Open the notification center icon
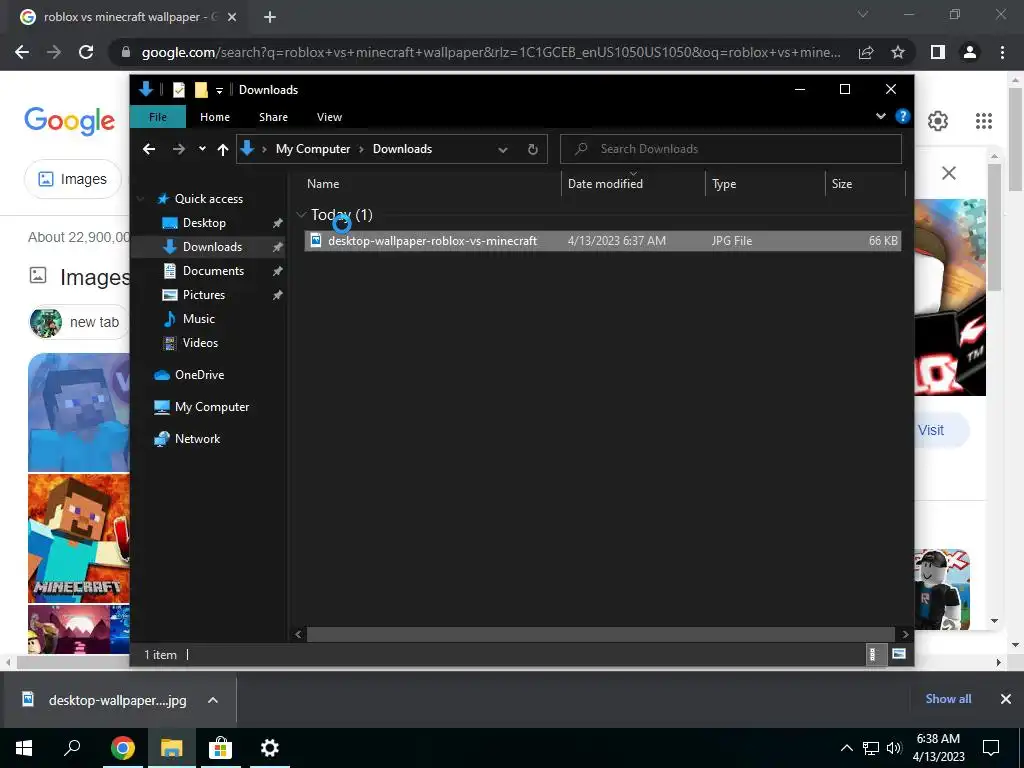 [x=991, y=748]
